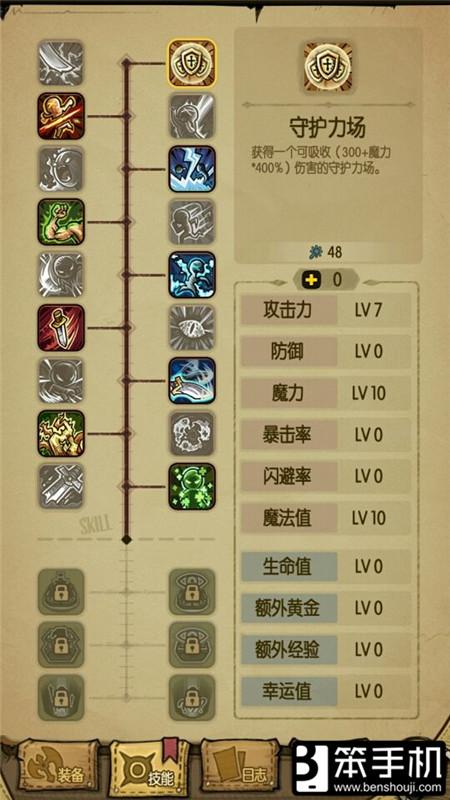Select the blue electrified figure skill icon

pos(192,274)
